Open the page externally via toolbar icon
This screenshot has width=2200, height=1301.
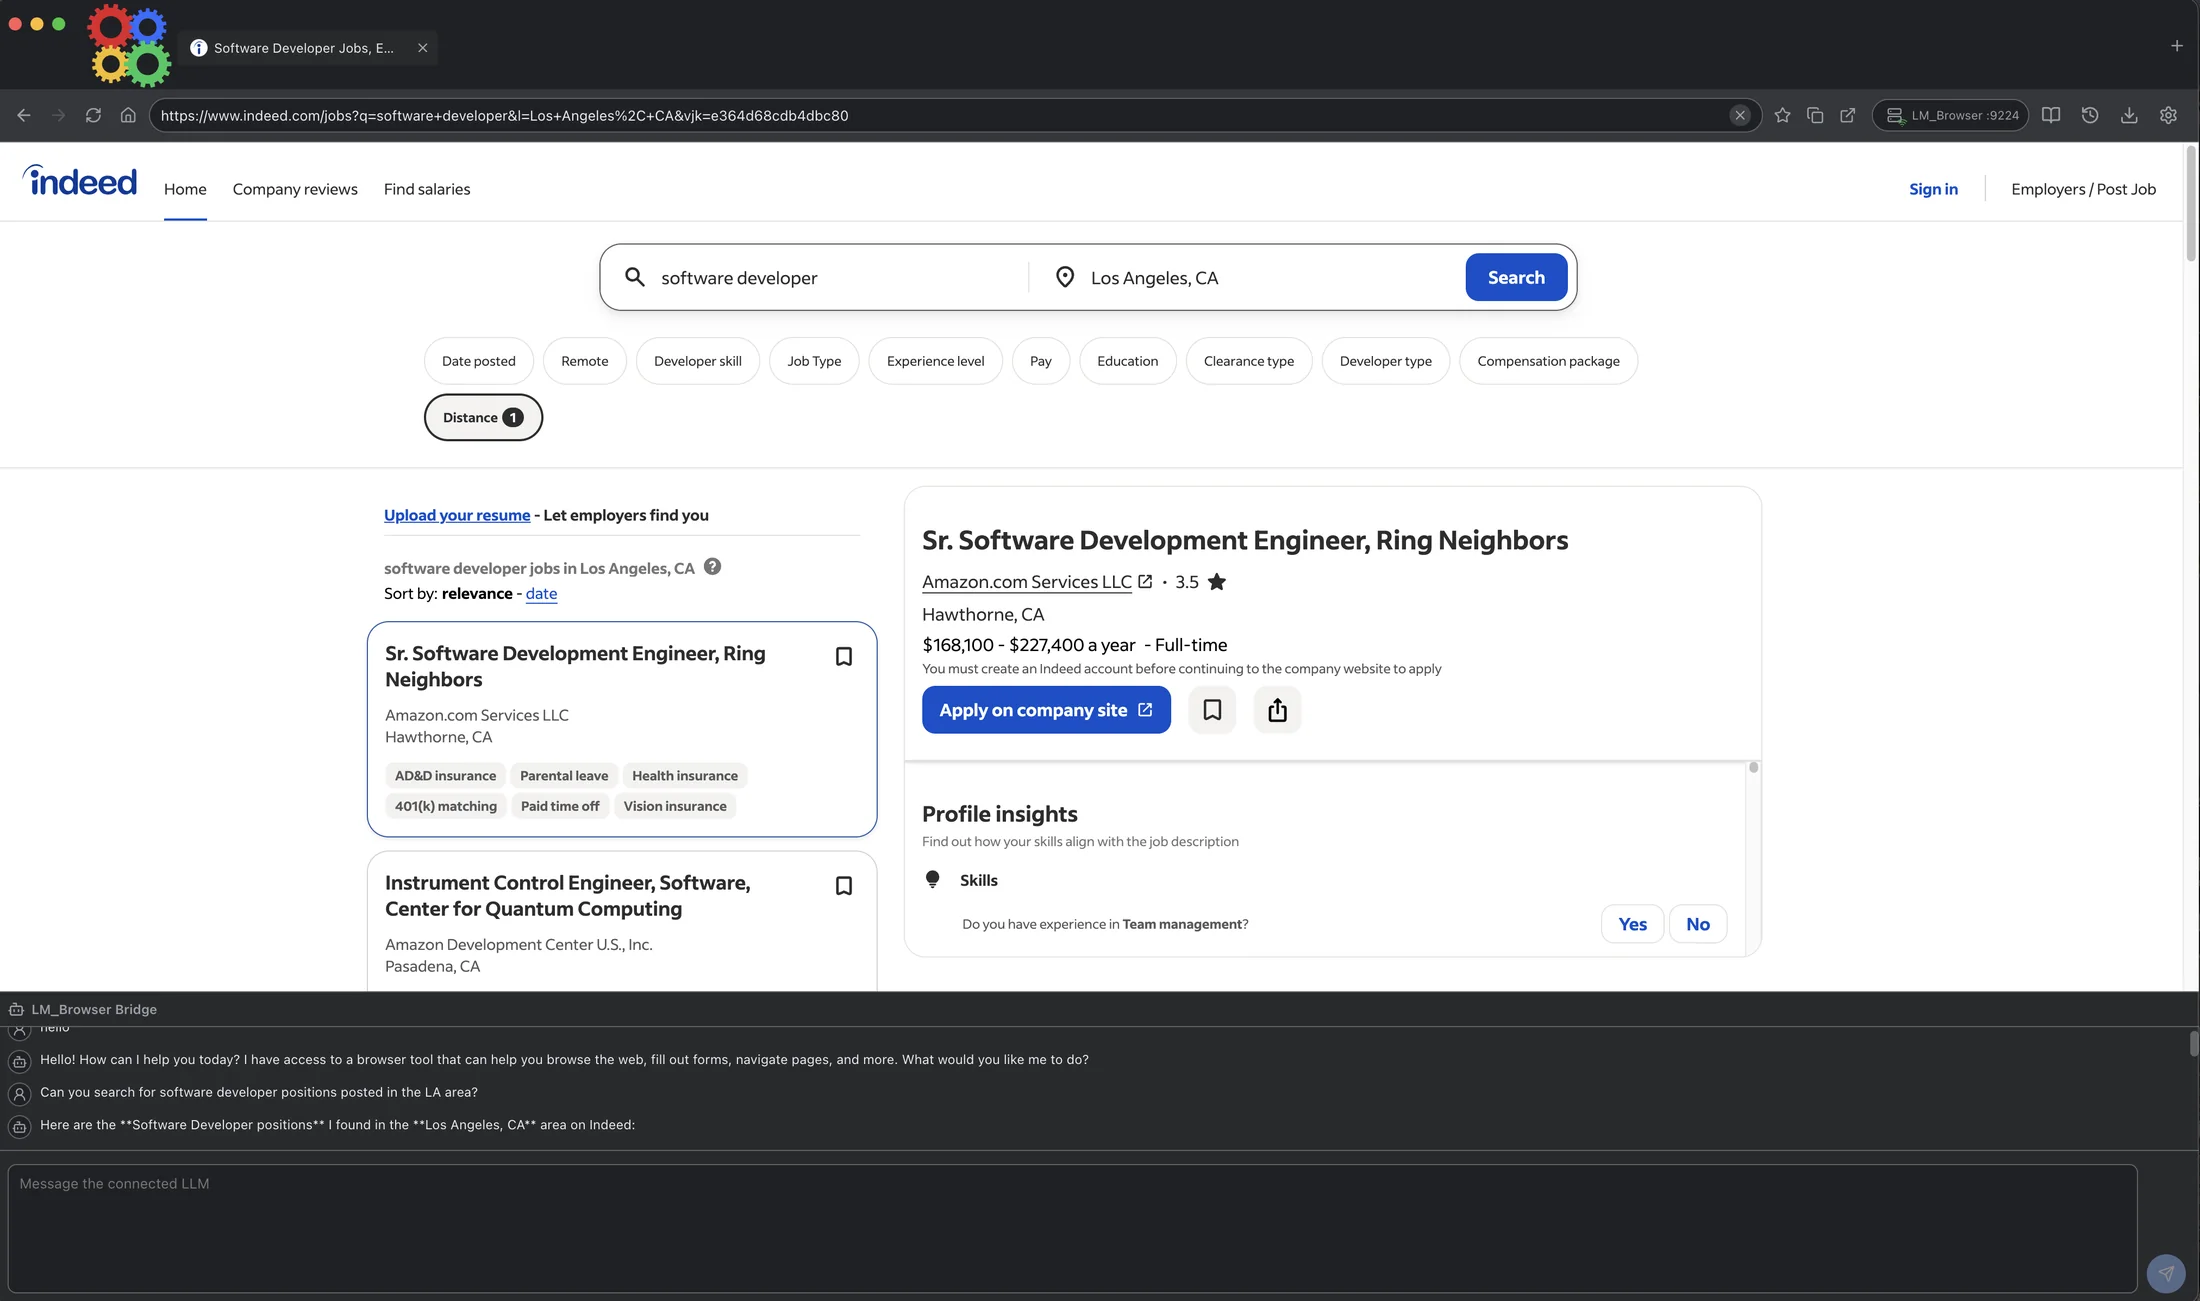[x=1848, y=115]
